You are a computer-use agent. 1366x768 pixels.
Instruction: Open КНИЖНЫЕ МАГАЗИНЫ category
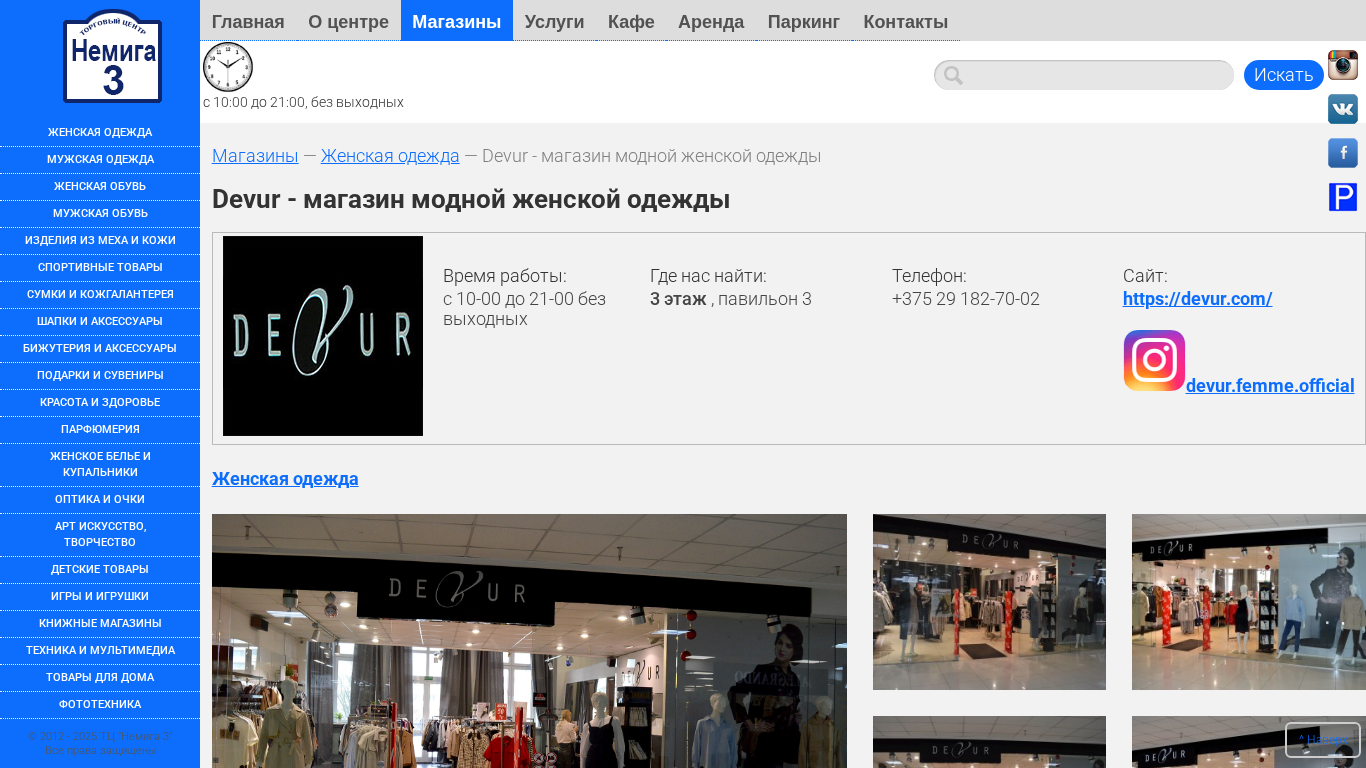pyautogui.click(x=100, y=624)
